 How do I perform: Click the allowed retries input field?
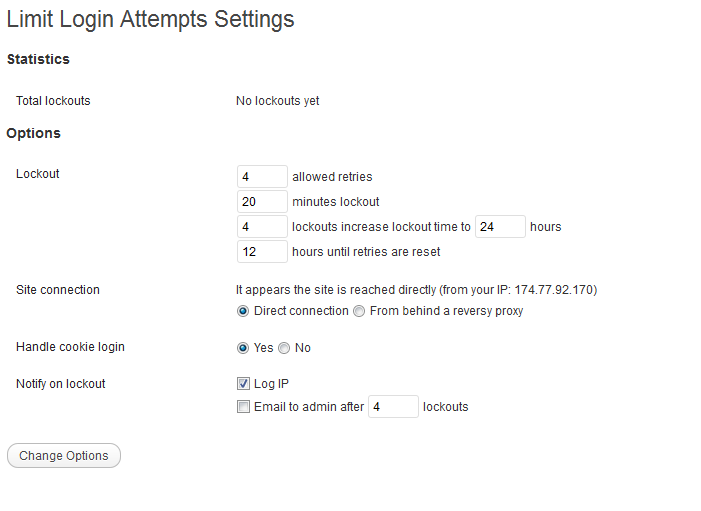click(262, 177)
